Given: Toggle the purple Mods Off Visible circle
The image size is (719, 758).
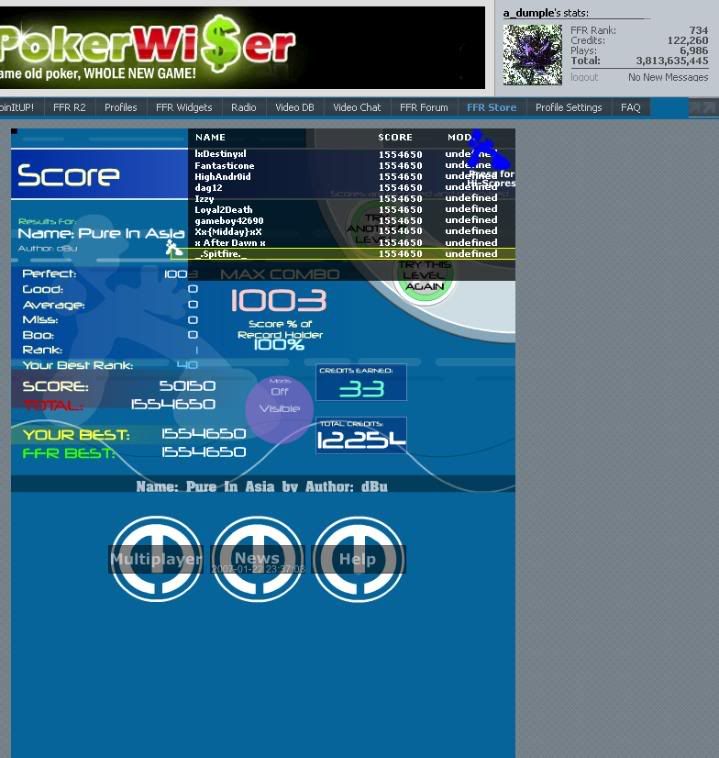Looking at the screenshot, I should (279, 408).
